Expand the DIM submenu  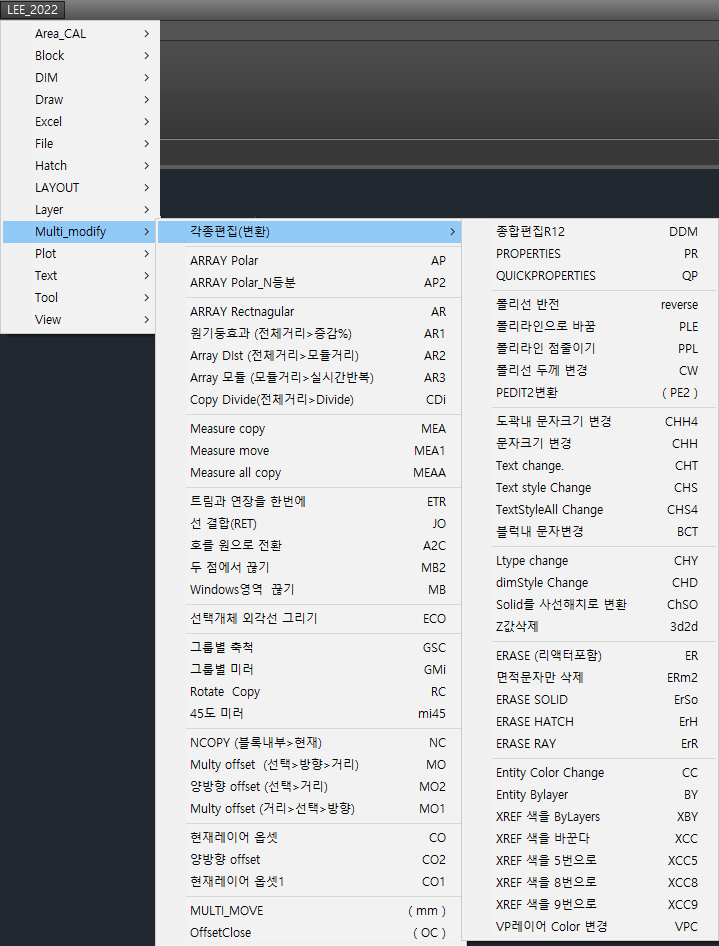(x=80, y=78)
